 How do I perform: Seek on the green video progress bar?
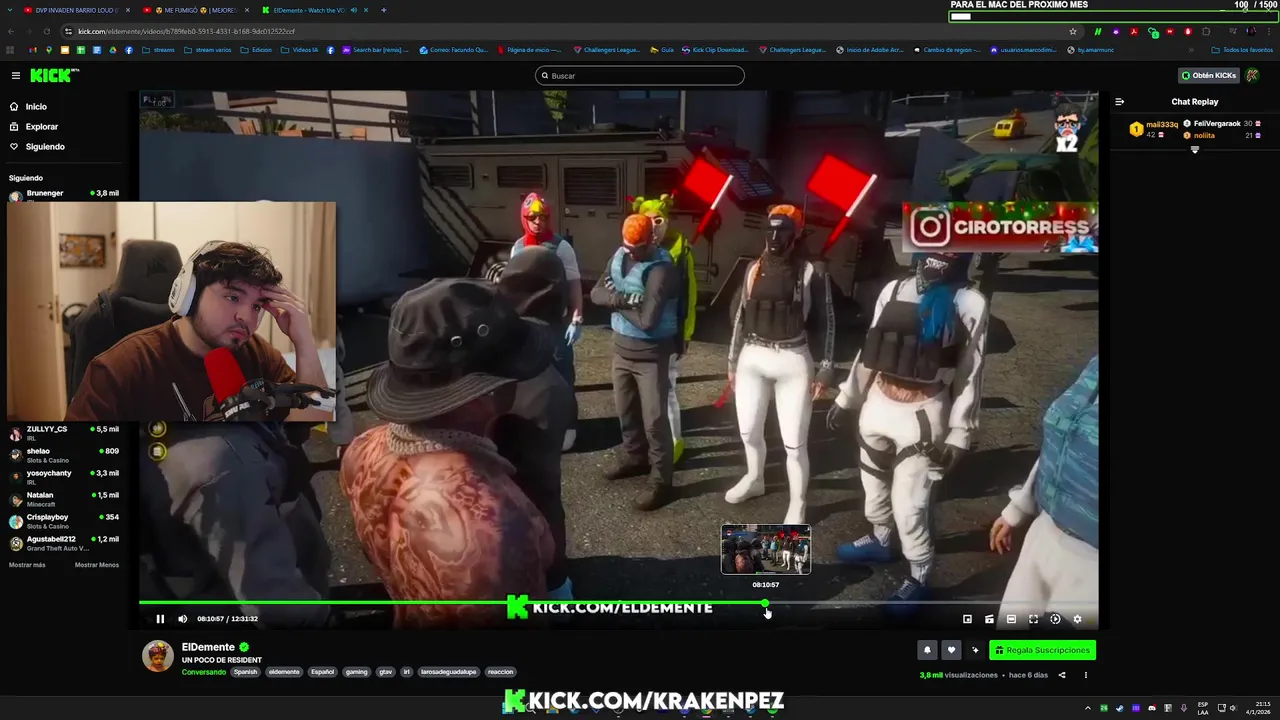click(618, 603)
